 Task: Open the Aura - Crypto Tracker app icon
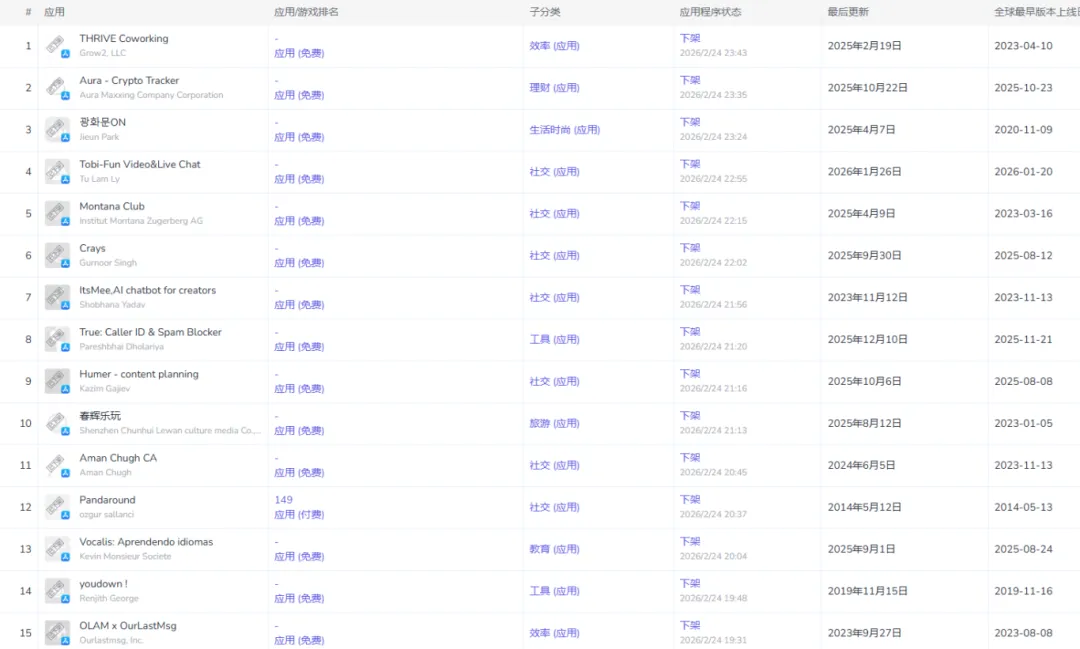coord(57,88)
